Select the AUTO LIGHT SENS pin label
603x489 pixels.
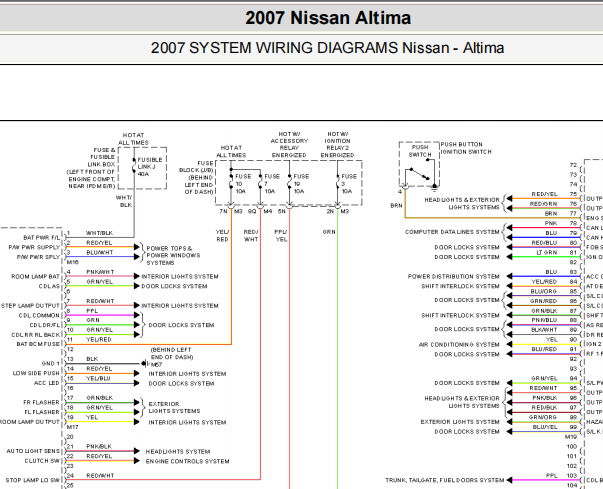[x=33, y=451]
